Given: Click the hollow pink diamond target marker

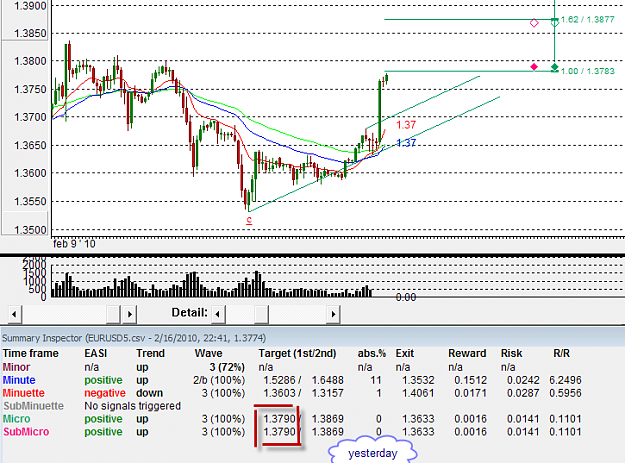Looking at the screenshot, I should tap(534, 23).
